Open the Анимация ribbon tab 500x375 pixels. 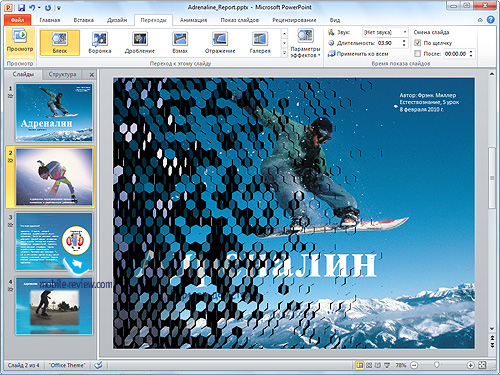point(193,20)
